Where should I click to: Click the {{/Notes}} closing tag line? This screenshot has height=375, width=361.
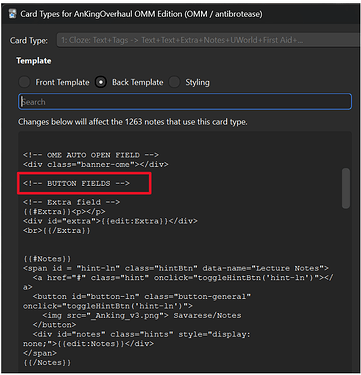(47, 362)
